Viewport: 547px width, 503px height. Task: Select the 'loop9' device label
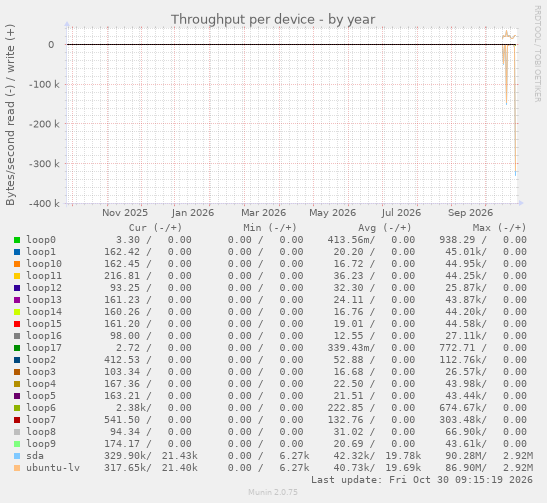click(41, 444)
